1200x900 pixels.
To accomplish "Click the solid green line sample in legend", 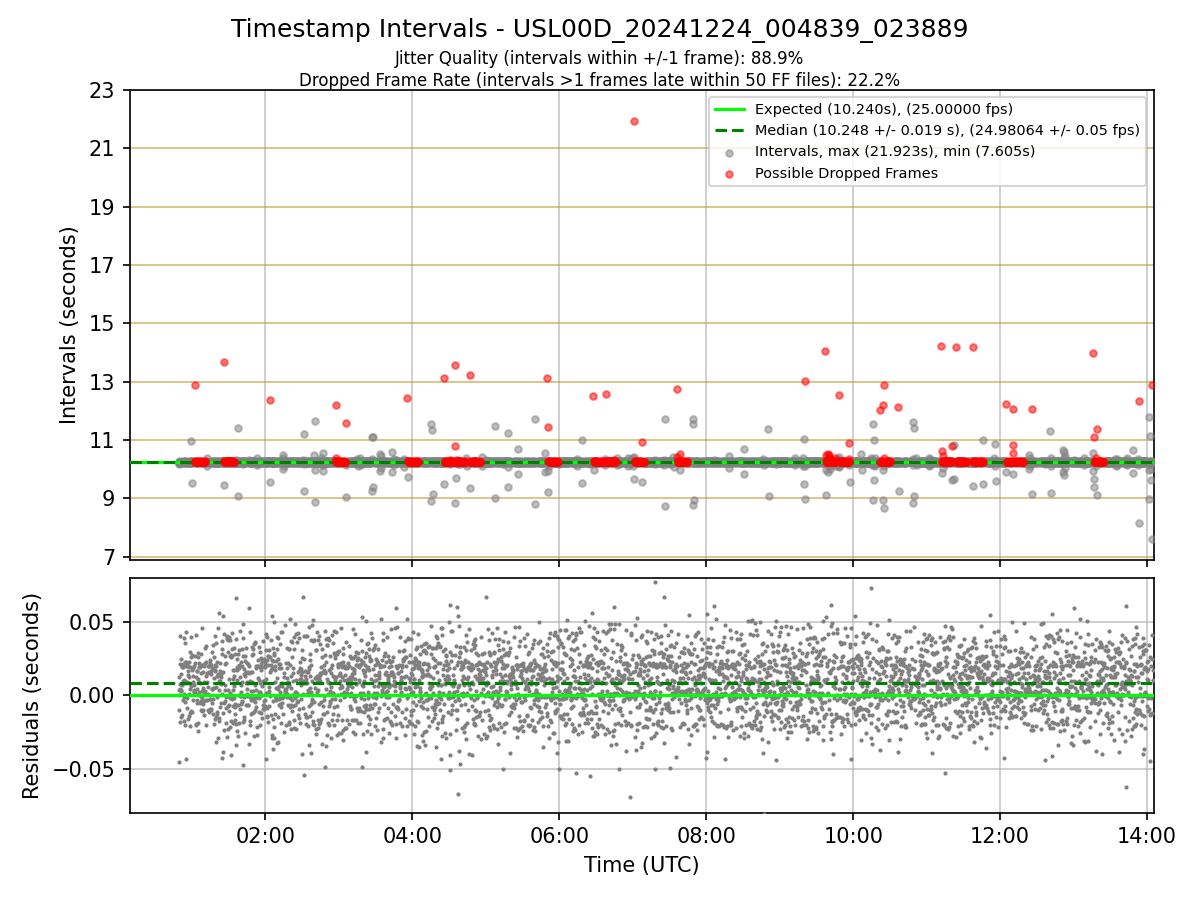I will pos(730,109).
